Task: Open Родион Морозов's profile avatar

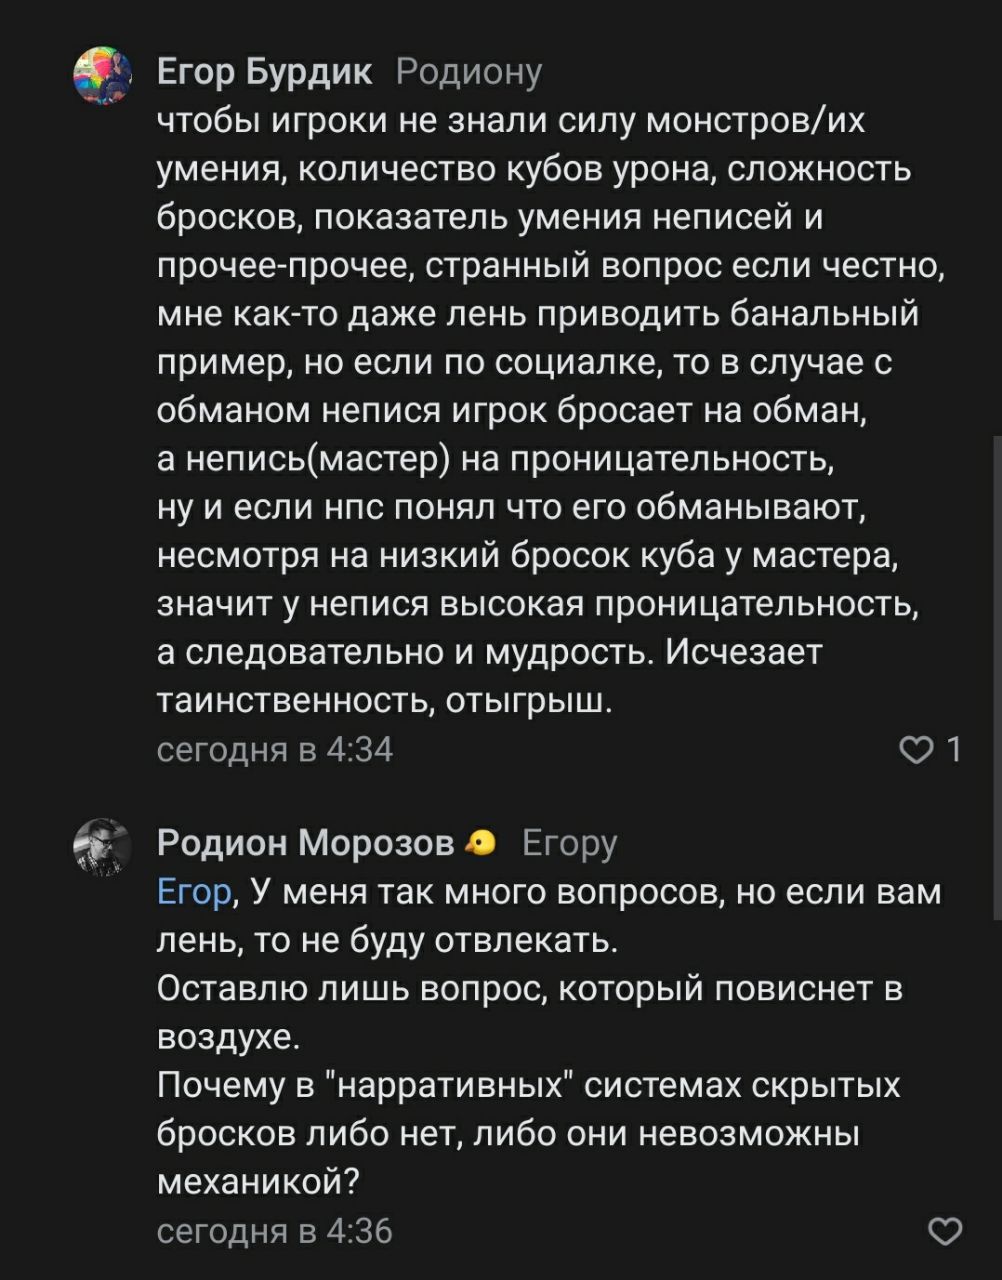Action: click(x=103, y=847)
